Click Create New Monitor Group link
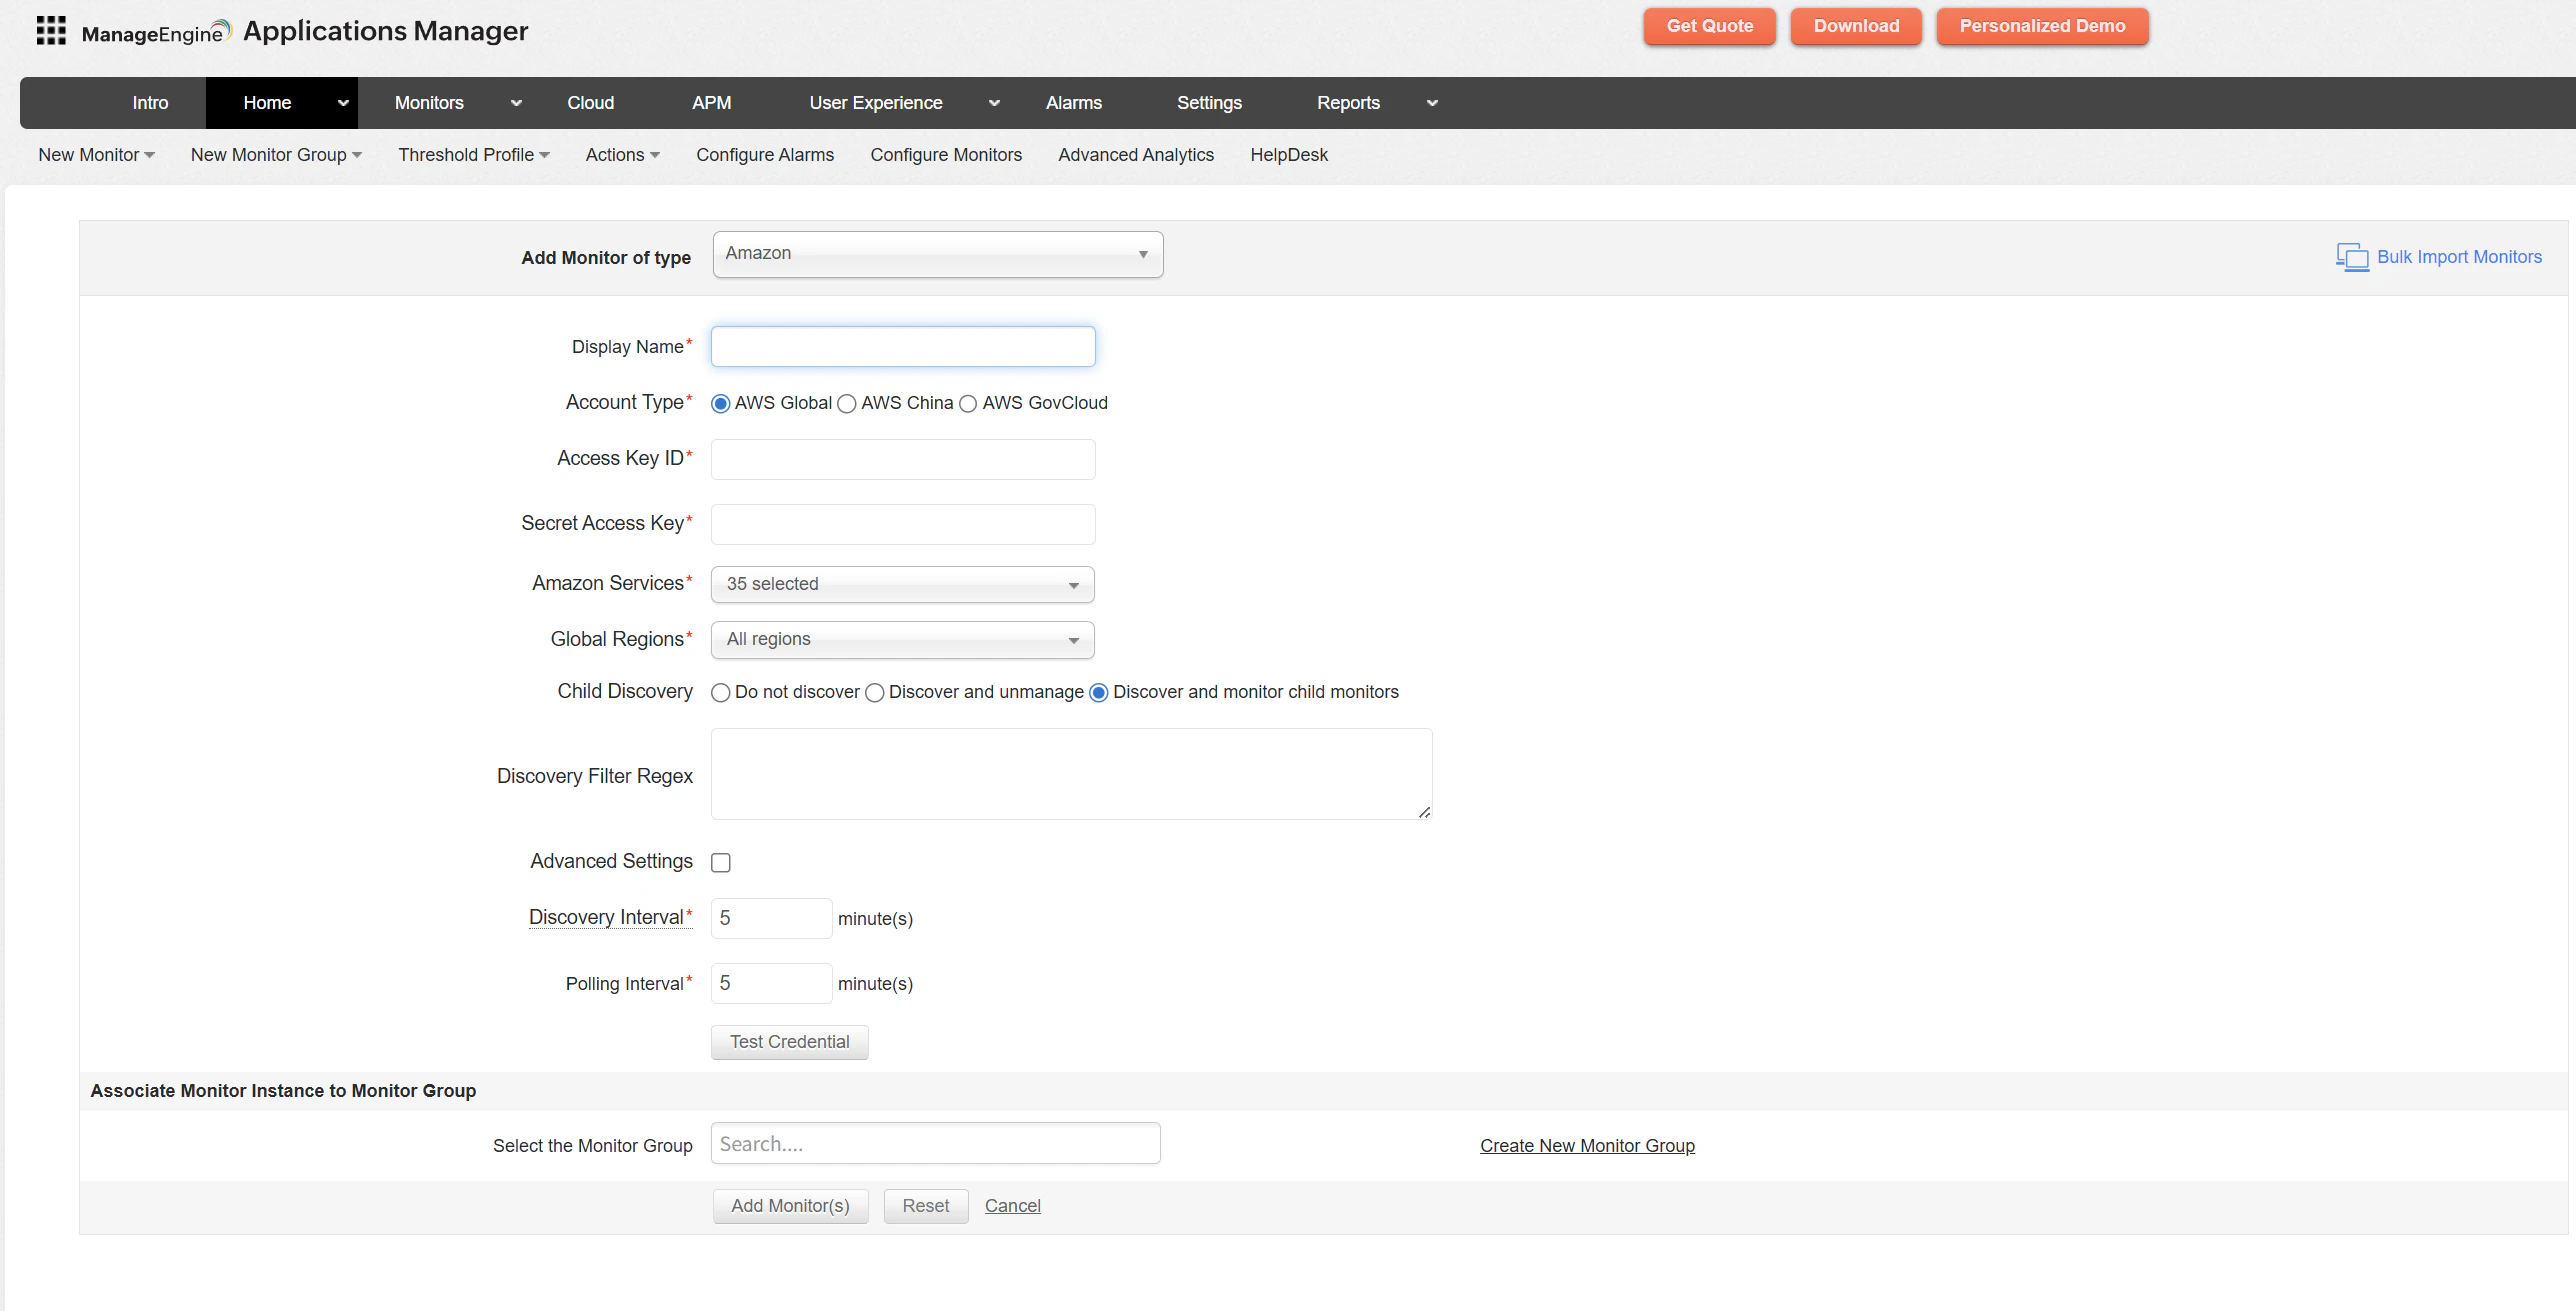This screenshot has width=2576, height=1311. (1587, 1146)
